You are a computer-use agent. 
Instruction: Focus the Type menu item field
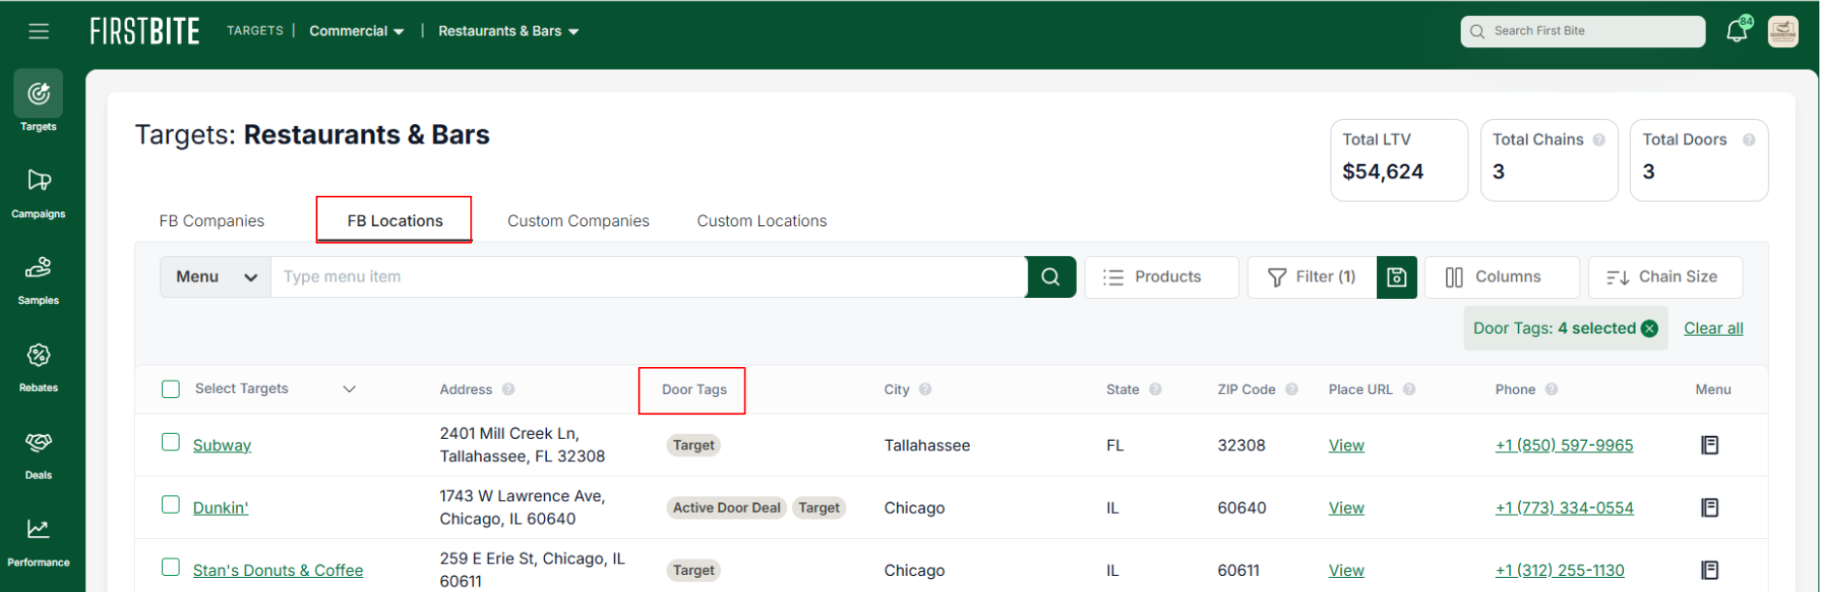click(648, 277)
